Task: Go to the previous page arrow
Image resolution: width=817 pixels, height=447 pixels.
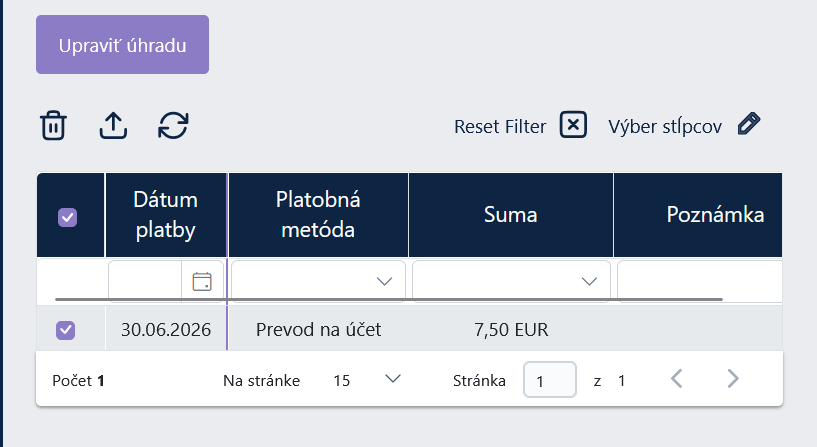Action: [x=676, y=379]
